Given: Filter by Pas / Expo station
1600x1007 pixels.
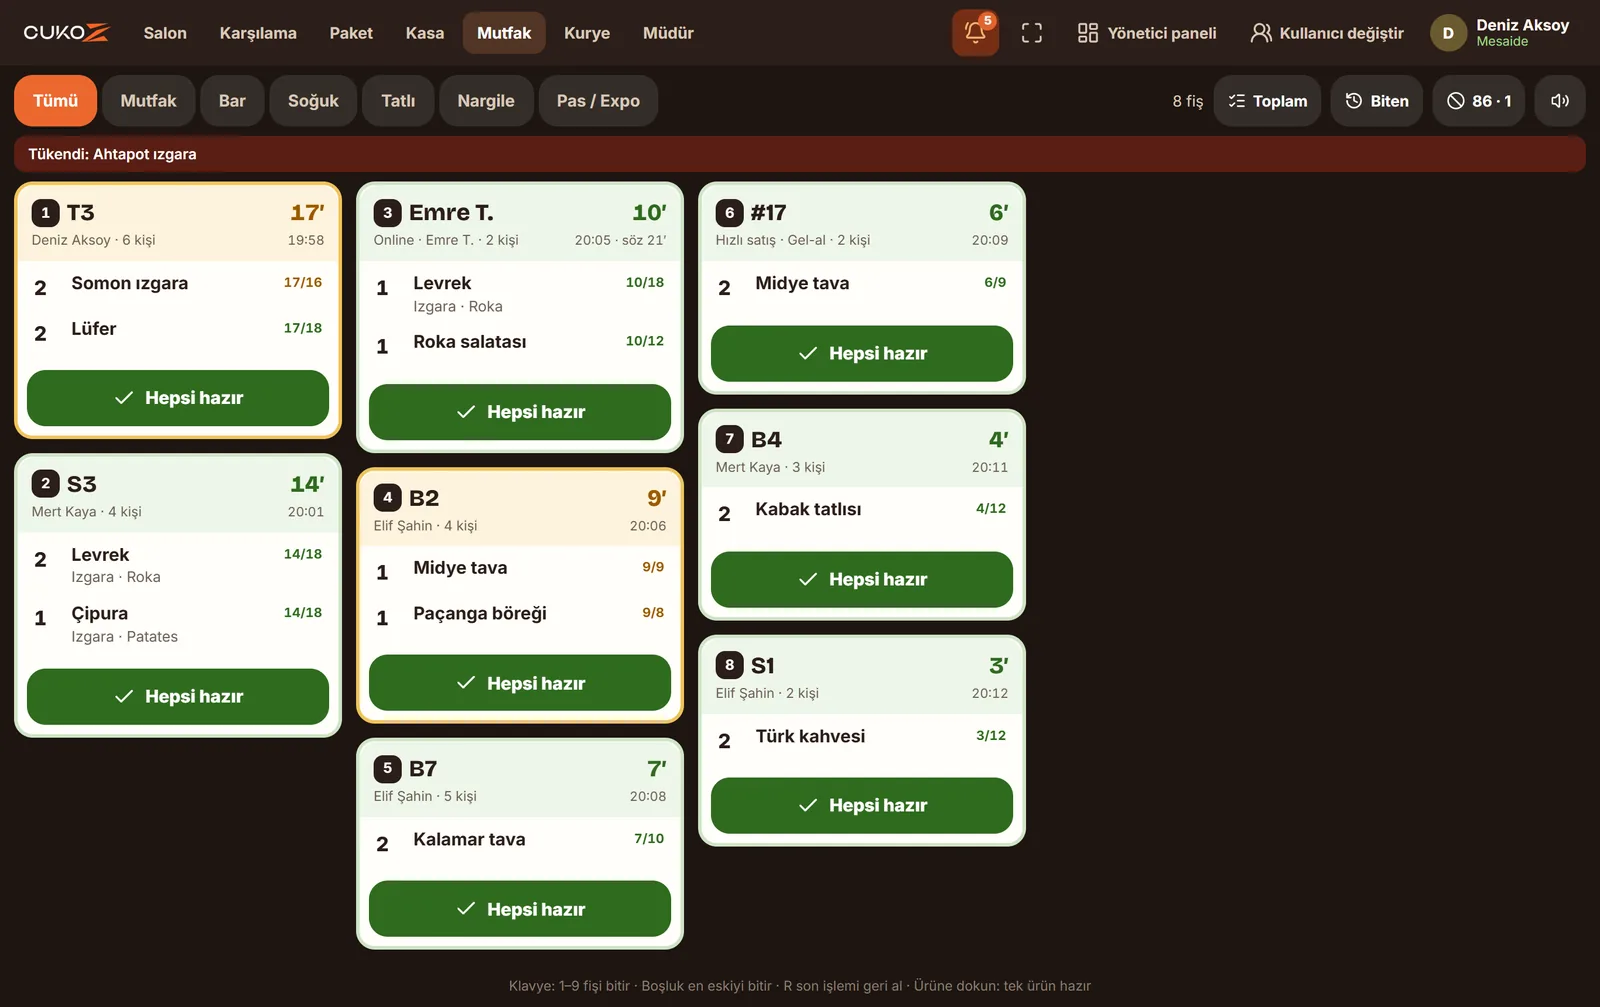Looking at the screenshot, I should 598,101.
